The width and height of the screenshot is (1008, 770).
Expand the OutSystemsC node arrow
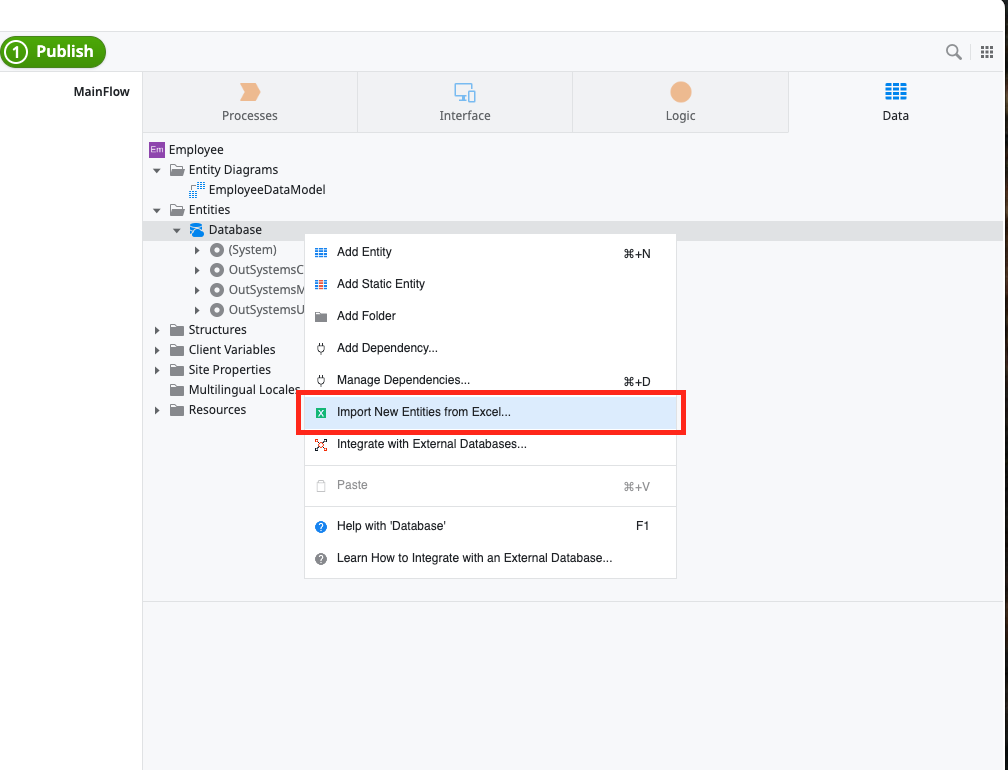tap(197, 270)
